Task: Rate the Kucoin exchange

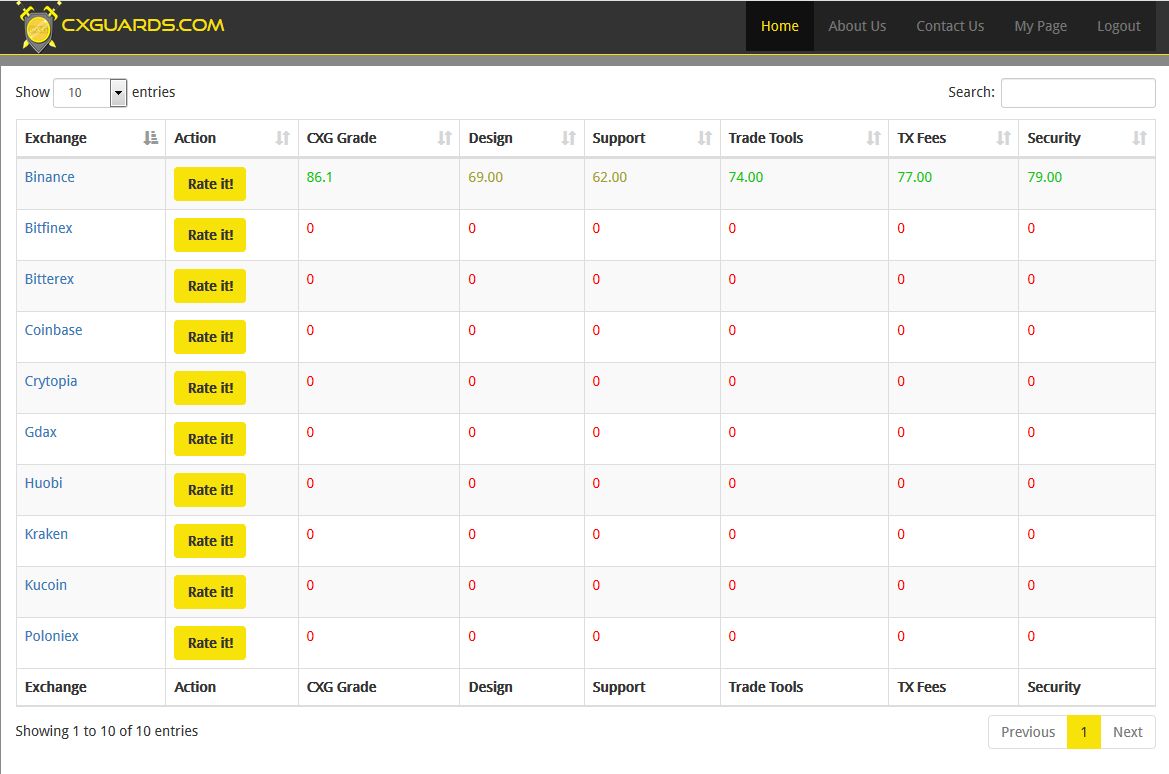Action: tap(210, 592)
